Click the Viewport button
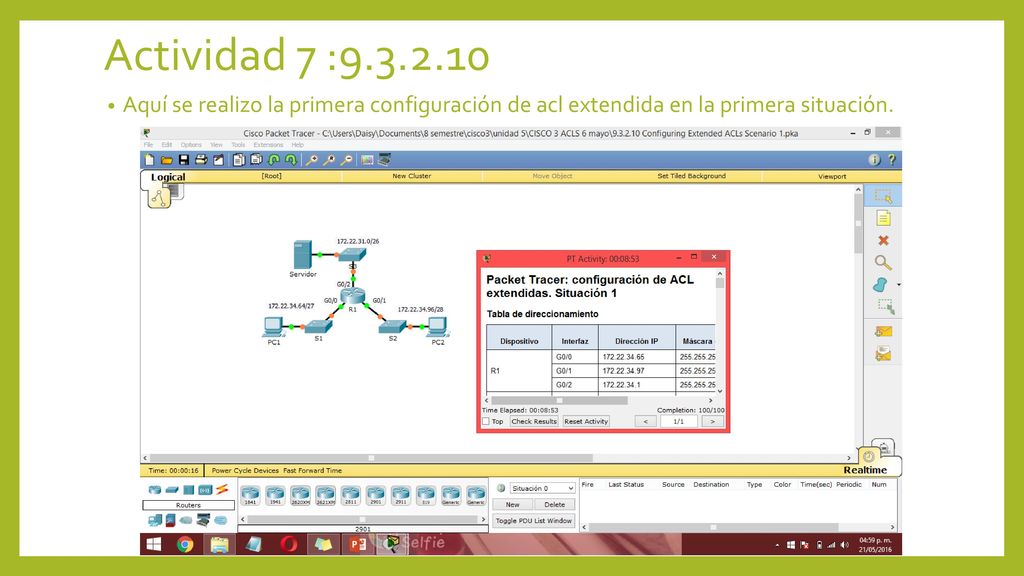Screen dimensions: 1024x576 [x=832, y=176]
